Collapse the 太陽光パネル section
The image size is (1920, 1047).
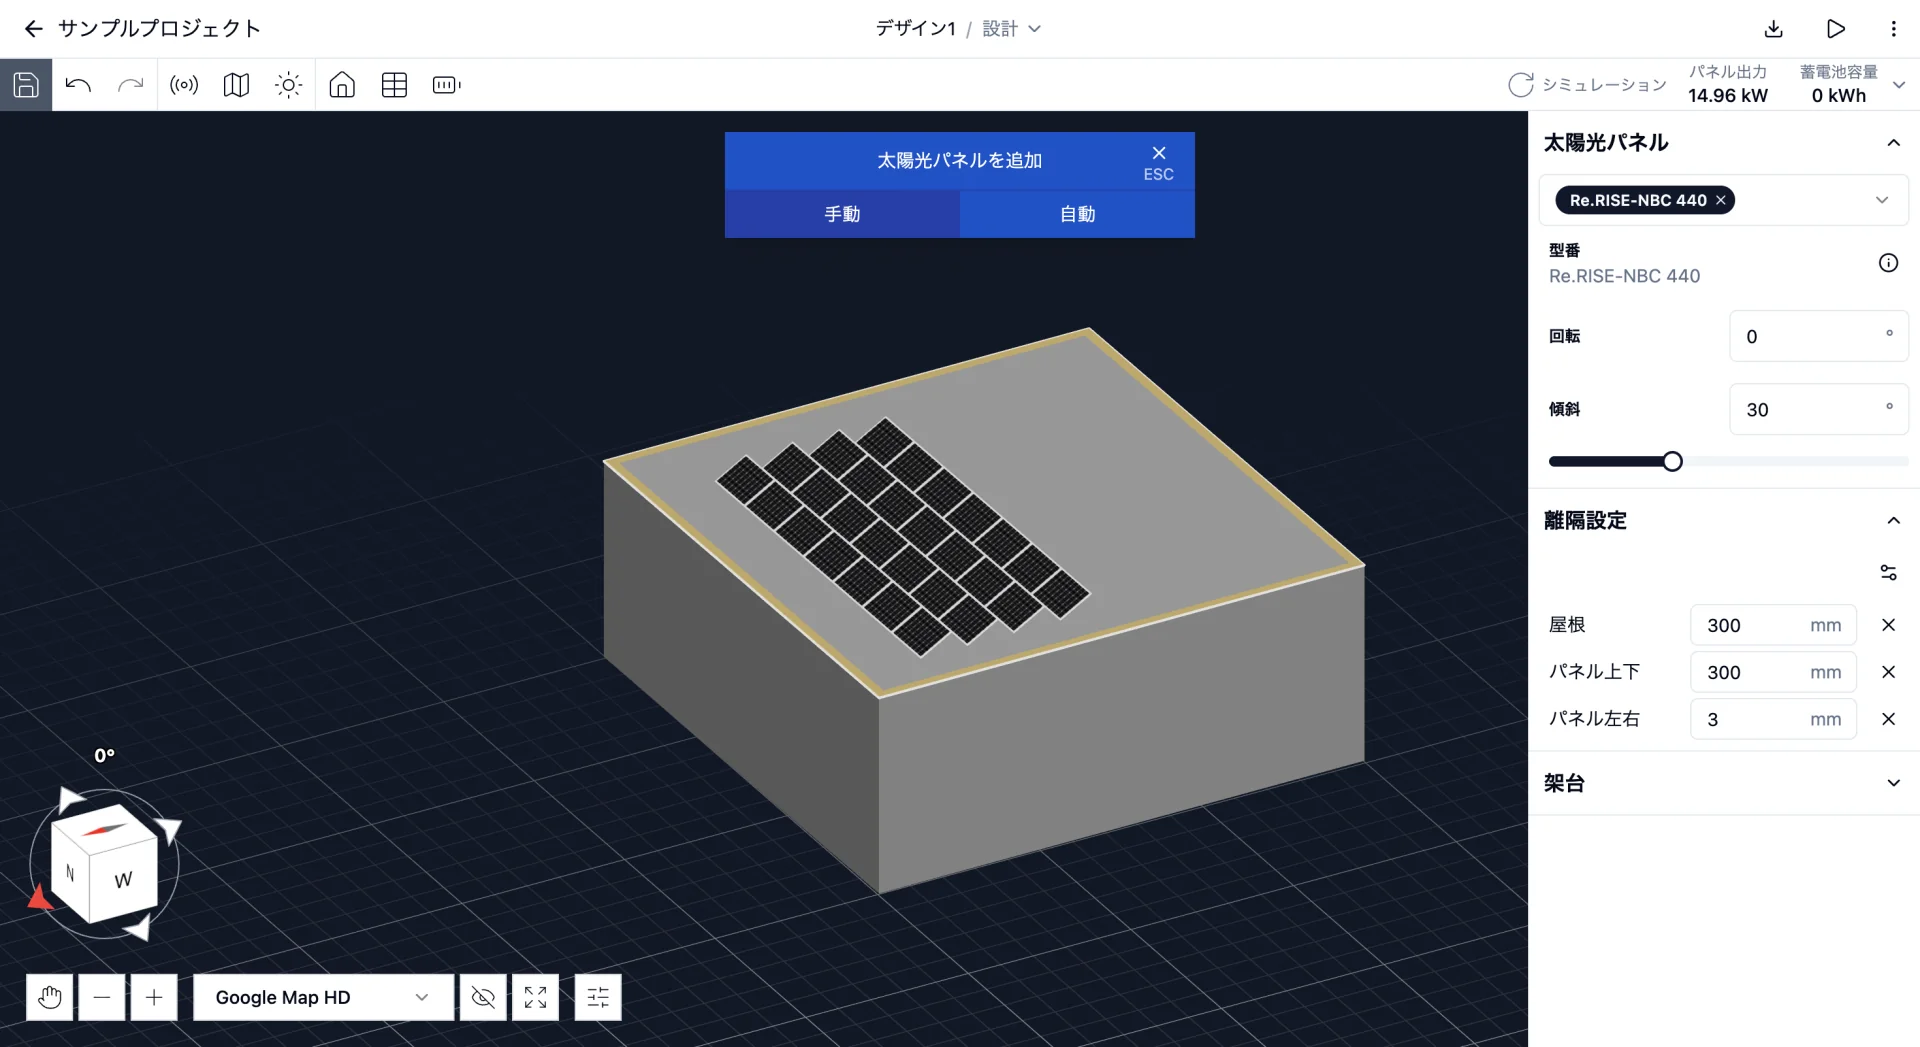1893,143
